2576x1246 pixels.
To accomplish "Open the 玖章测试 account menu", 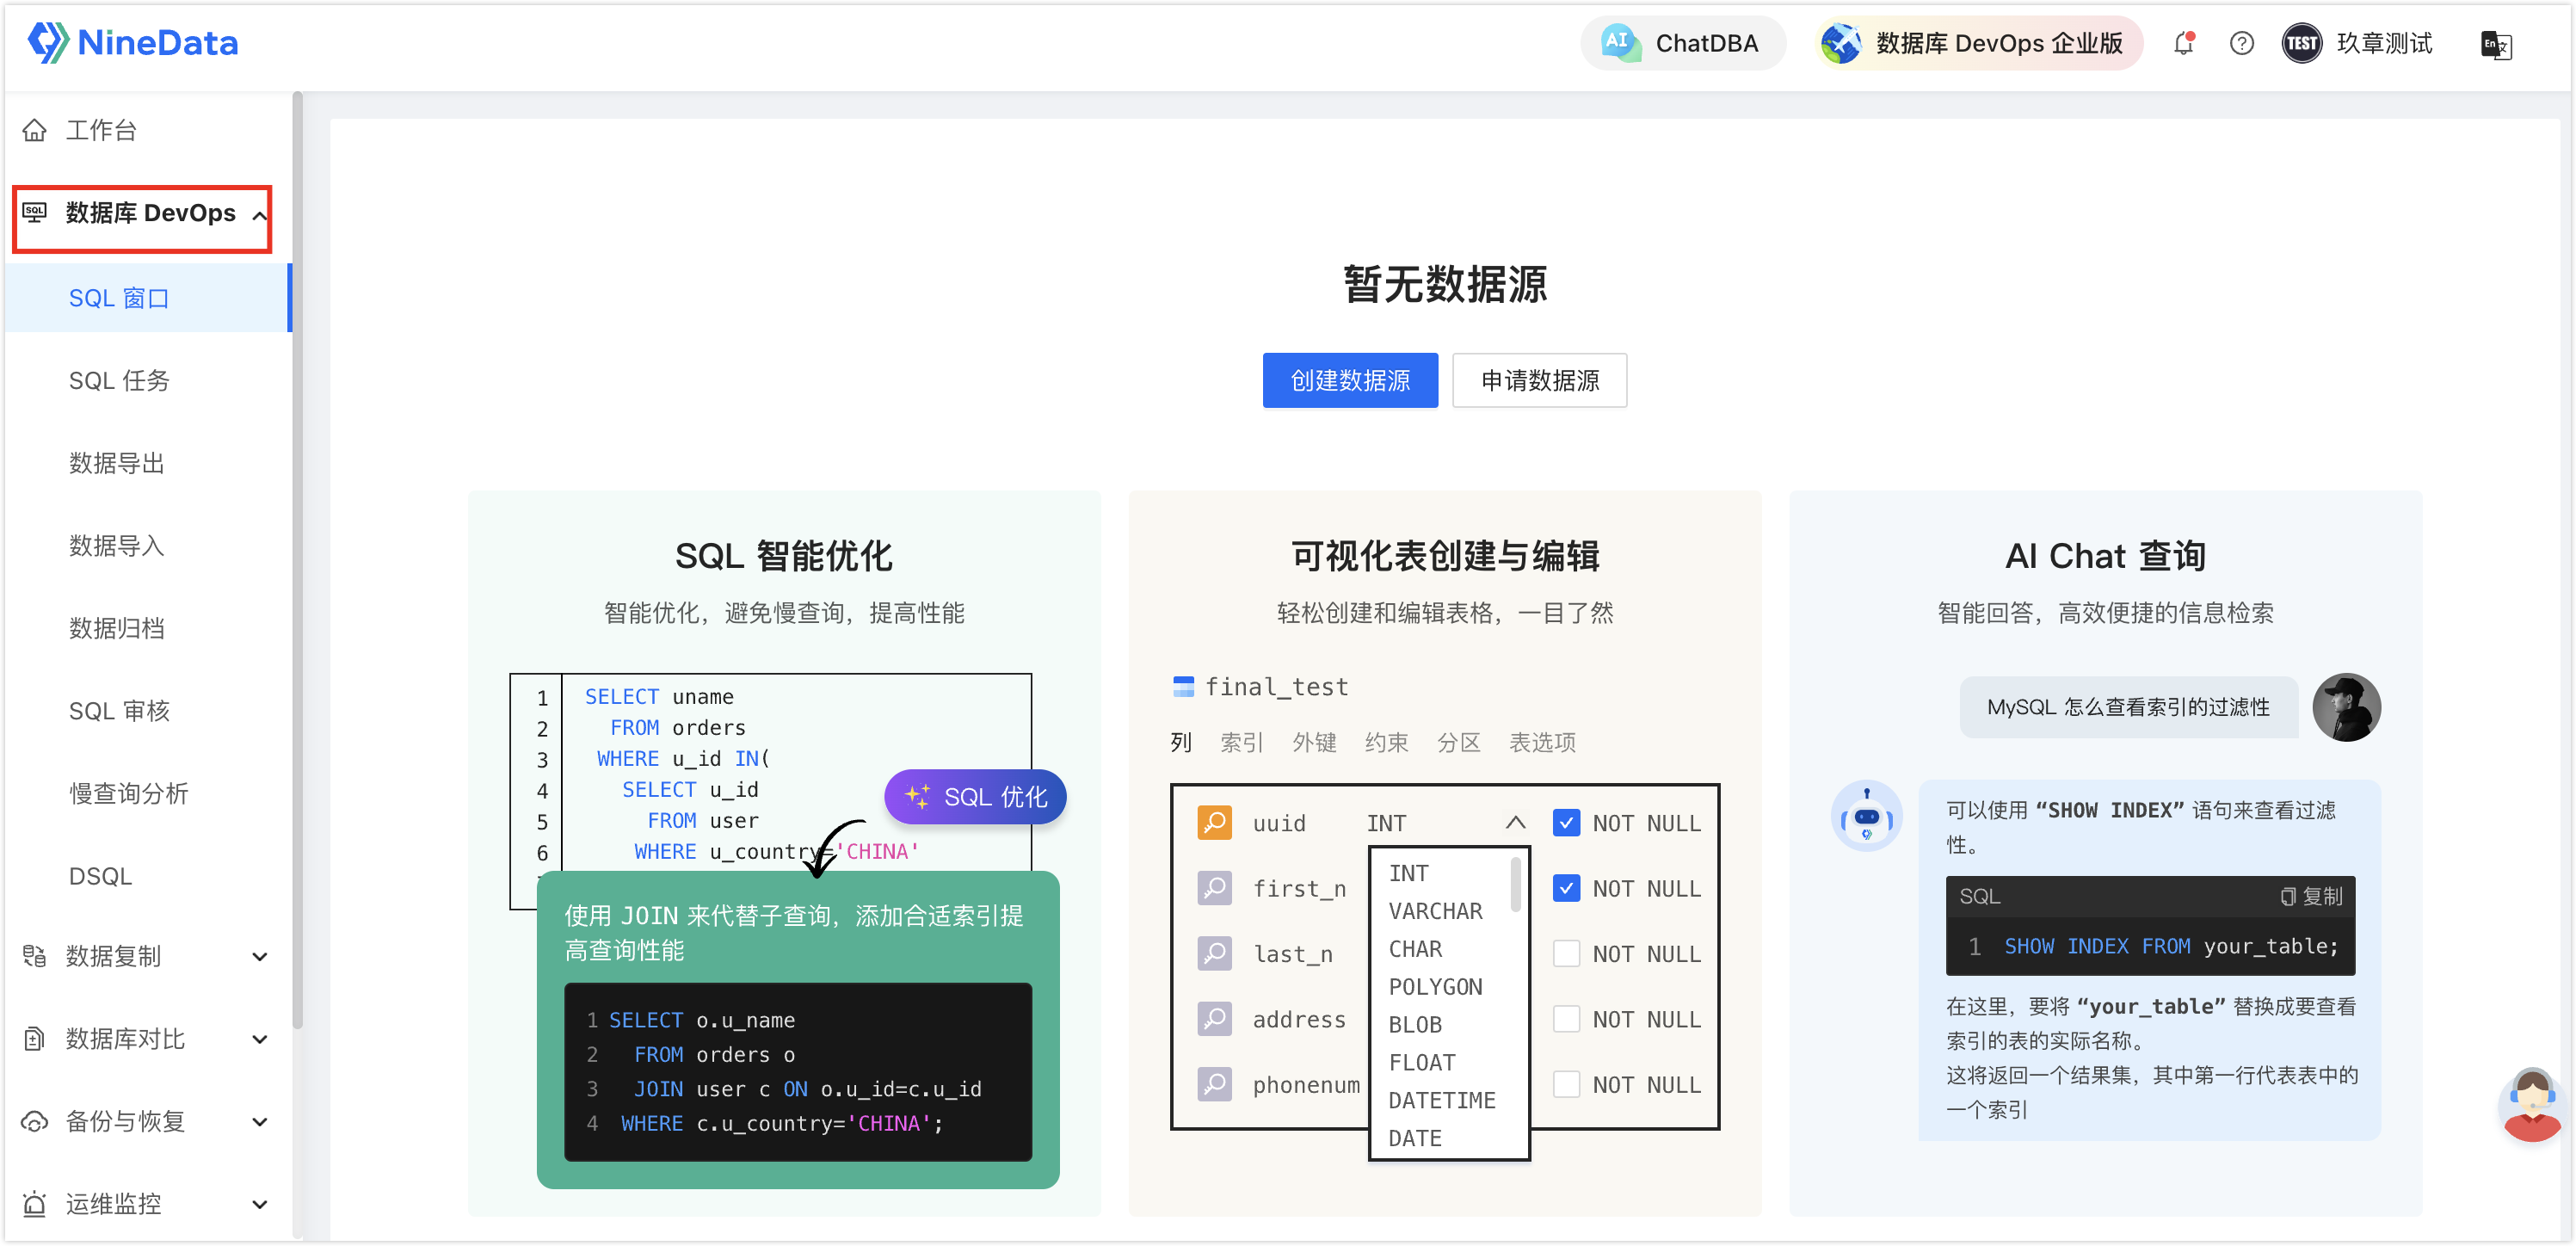I will tap(2384, 43).
